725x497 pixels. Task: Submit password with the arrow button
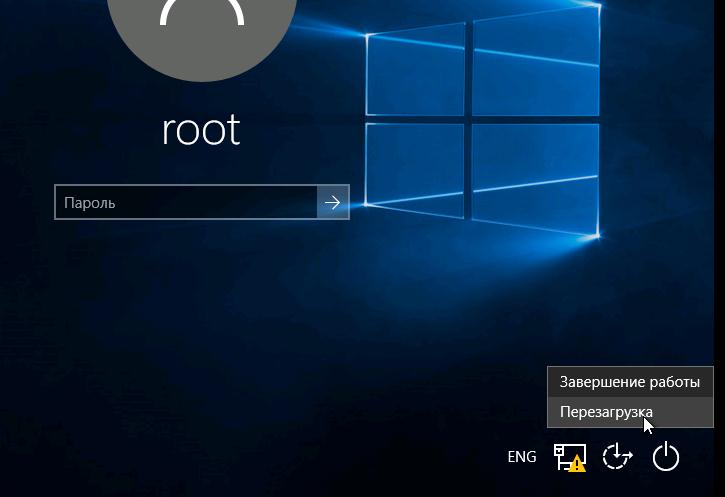(333, 202)
